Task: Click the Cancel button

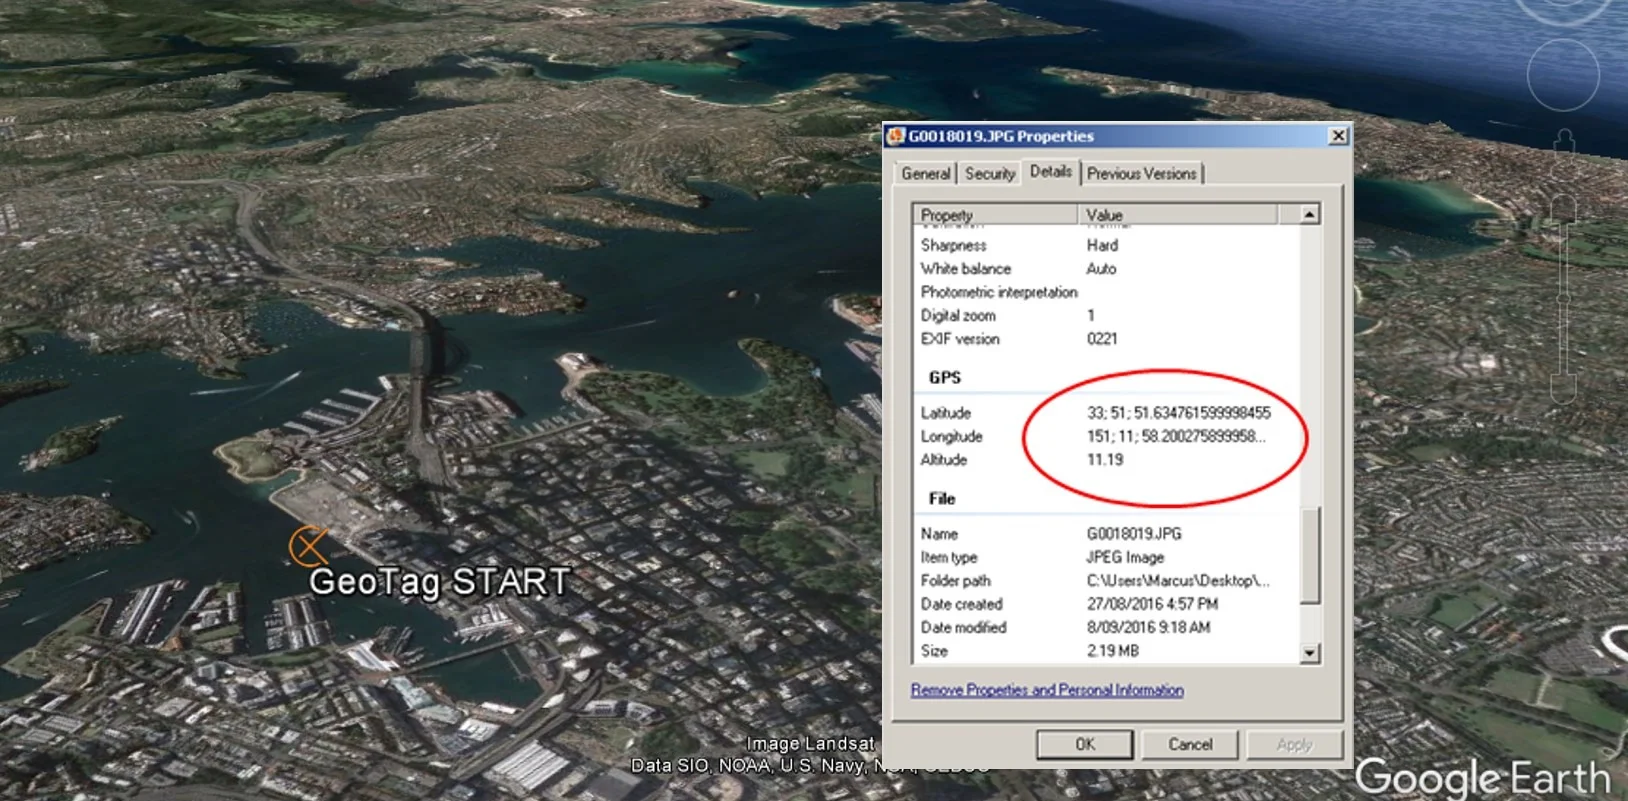Action: tap(1190, 744)
